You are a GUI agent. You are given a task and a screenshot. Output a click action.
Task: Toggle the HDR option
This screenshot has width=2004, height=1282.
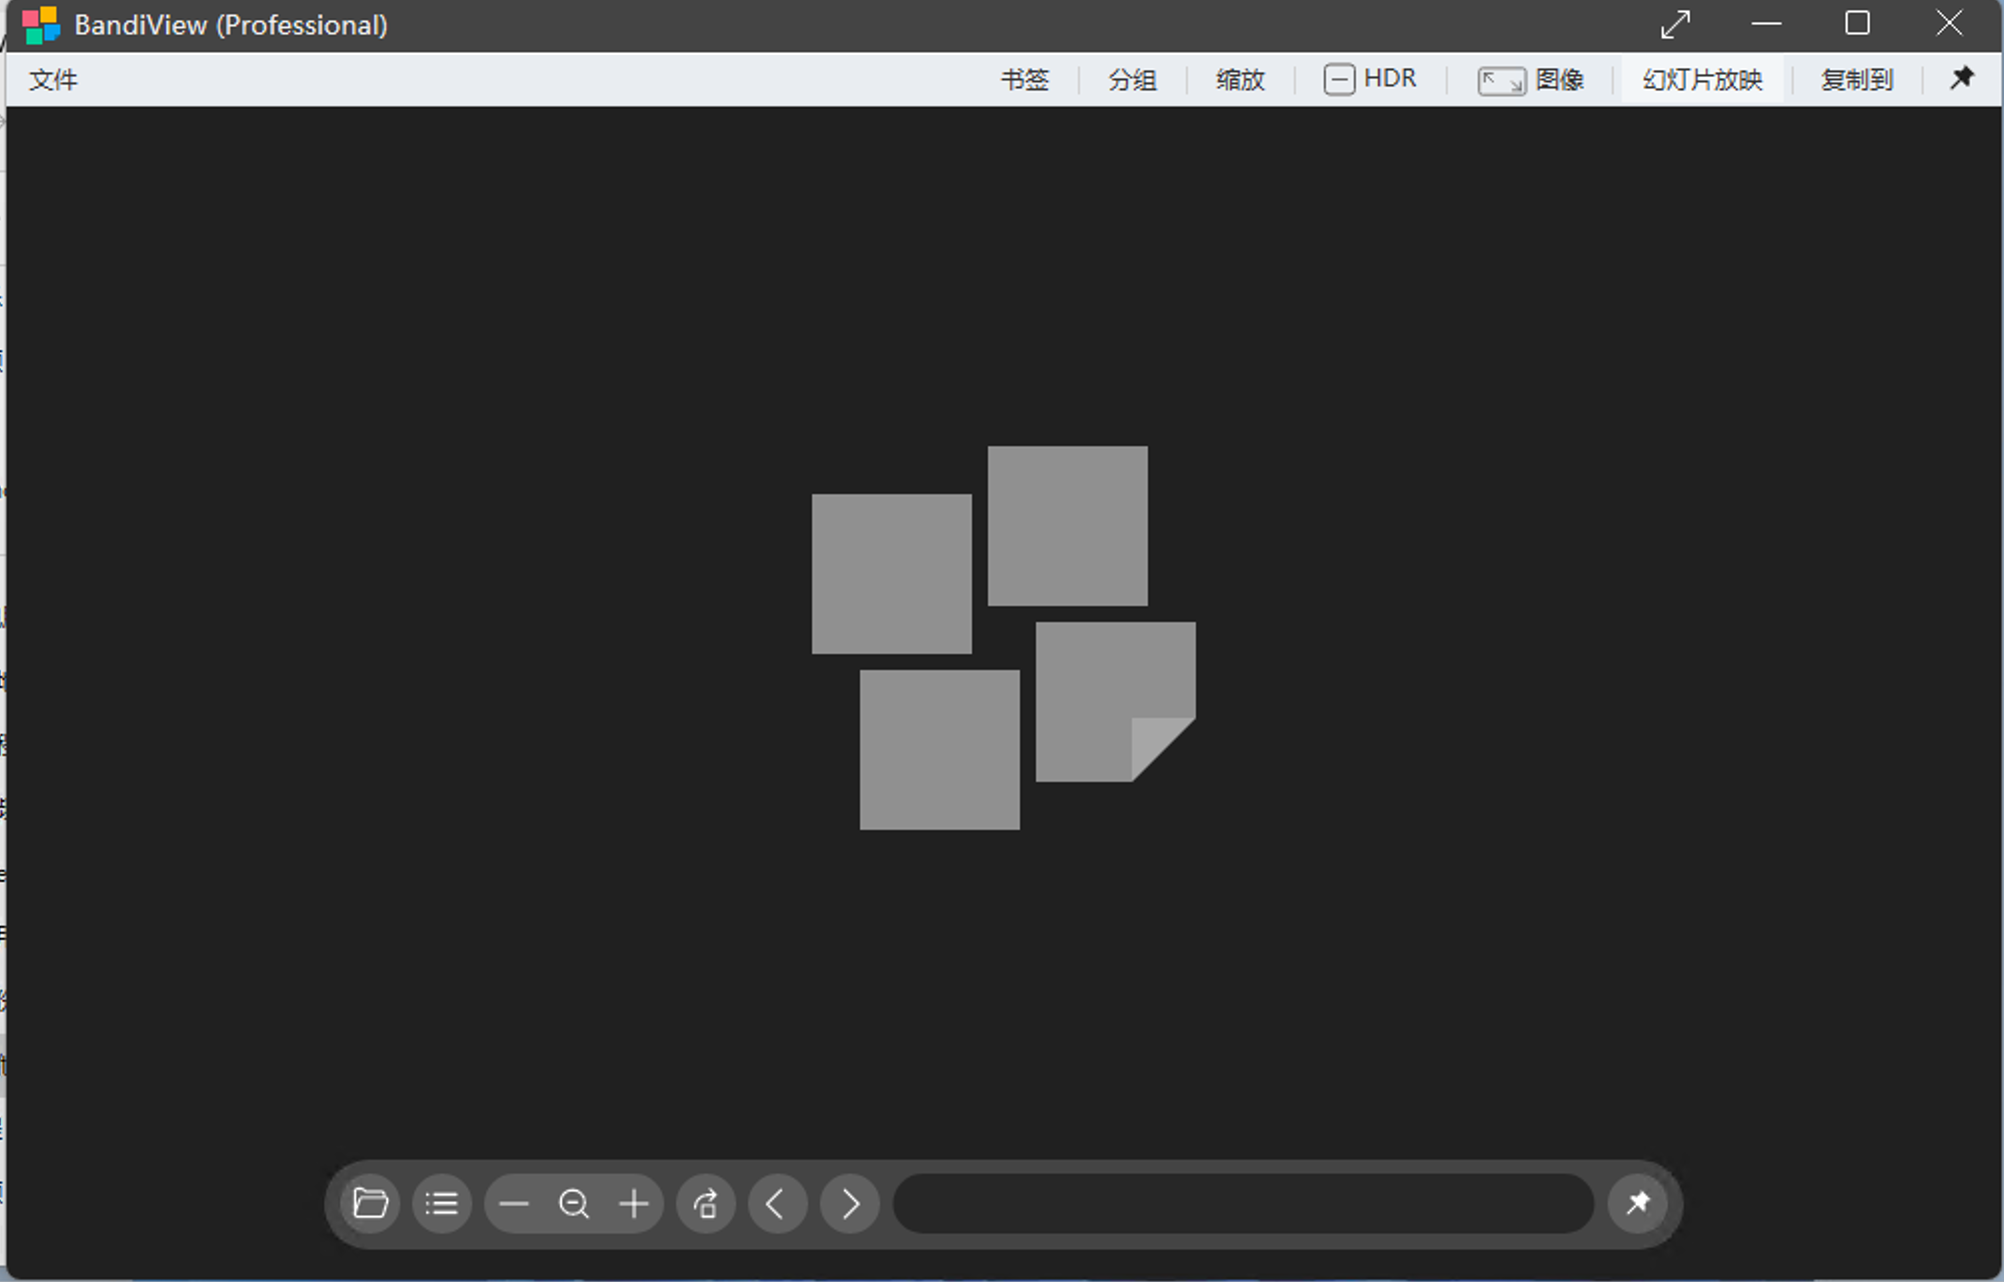[x=1370, y=79]
